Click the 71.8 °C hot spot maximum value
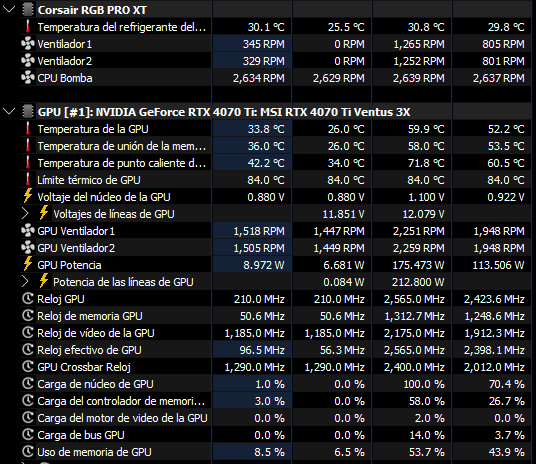The width and height of the screenshot is (536, 464). [x=426, y=163]
